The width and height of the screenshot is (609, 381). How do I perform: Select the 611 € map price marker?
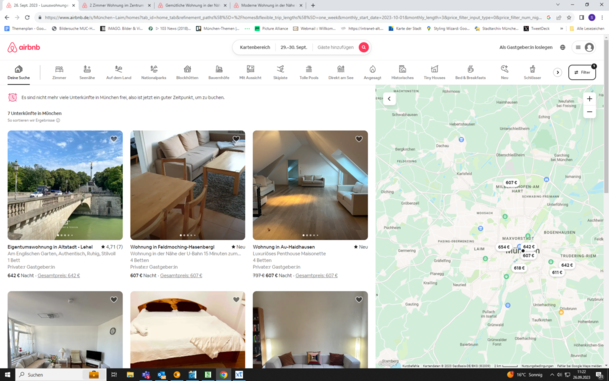tap(557, 273)
